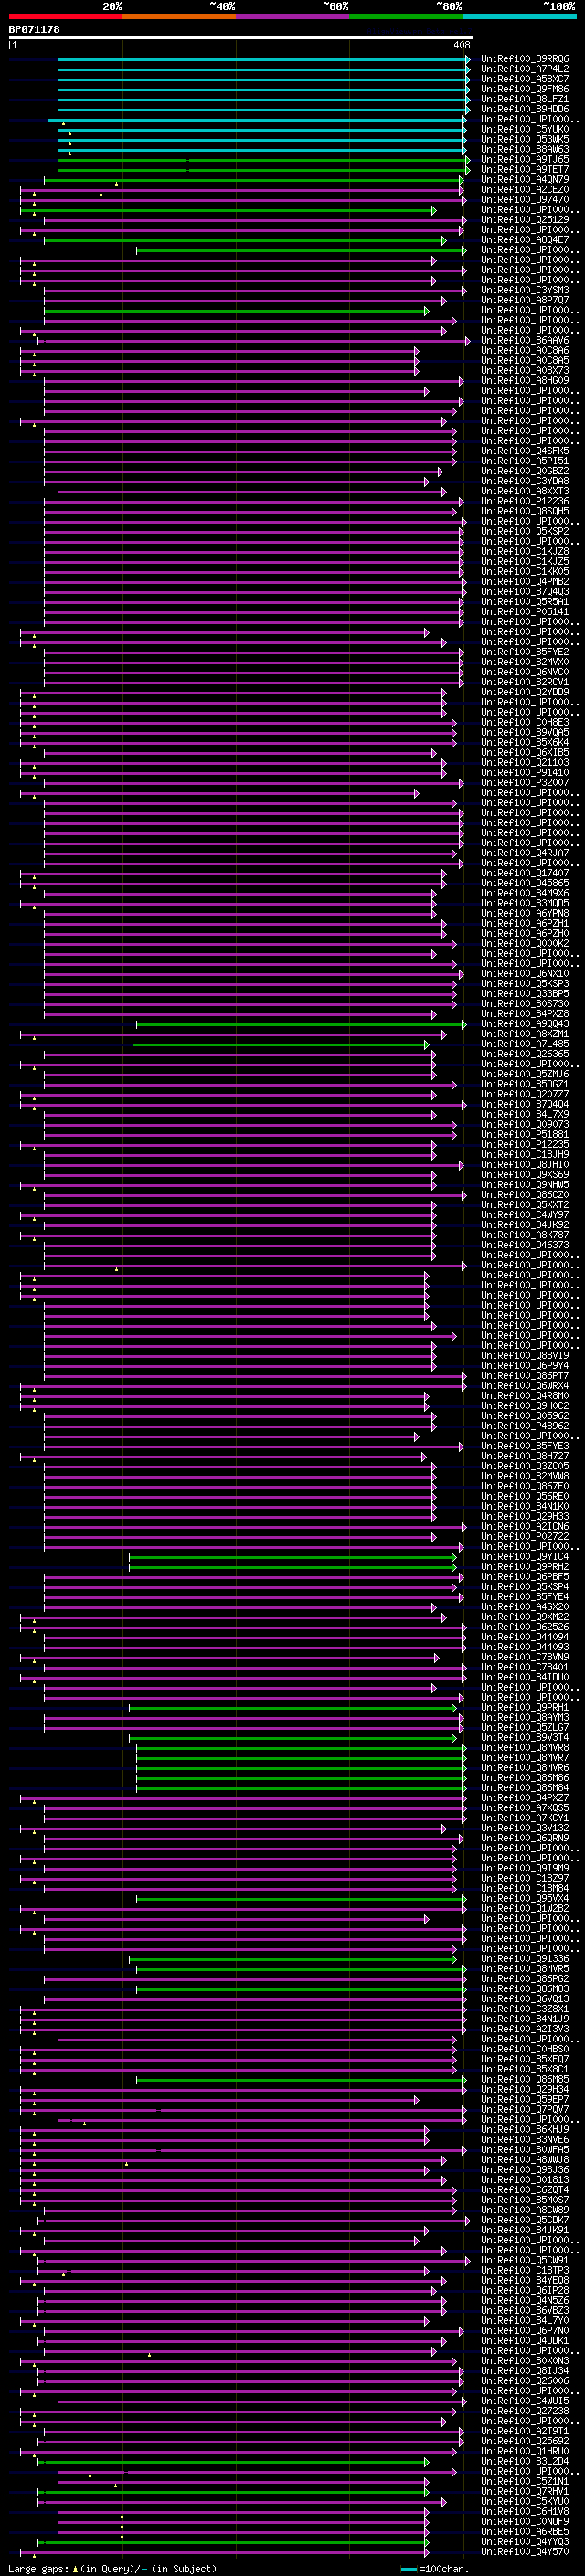This screenshot has width=585, height=2576.
Task: Select the UniRef100_Q9H0C2 hit name
Action: point(525,1405)
